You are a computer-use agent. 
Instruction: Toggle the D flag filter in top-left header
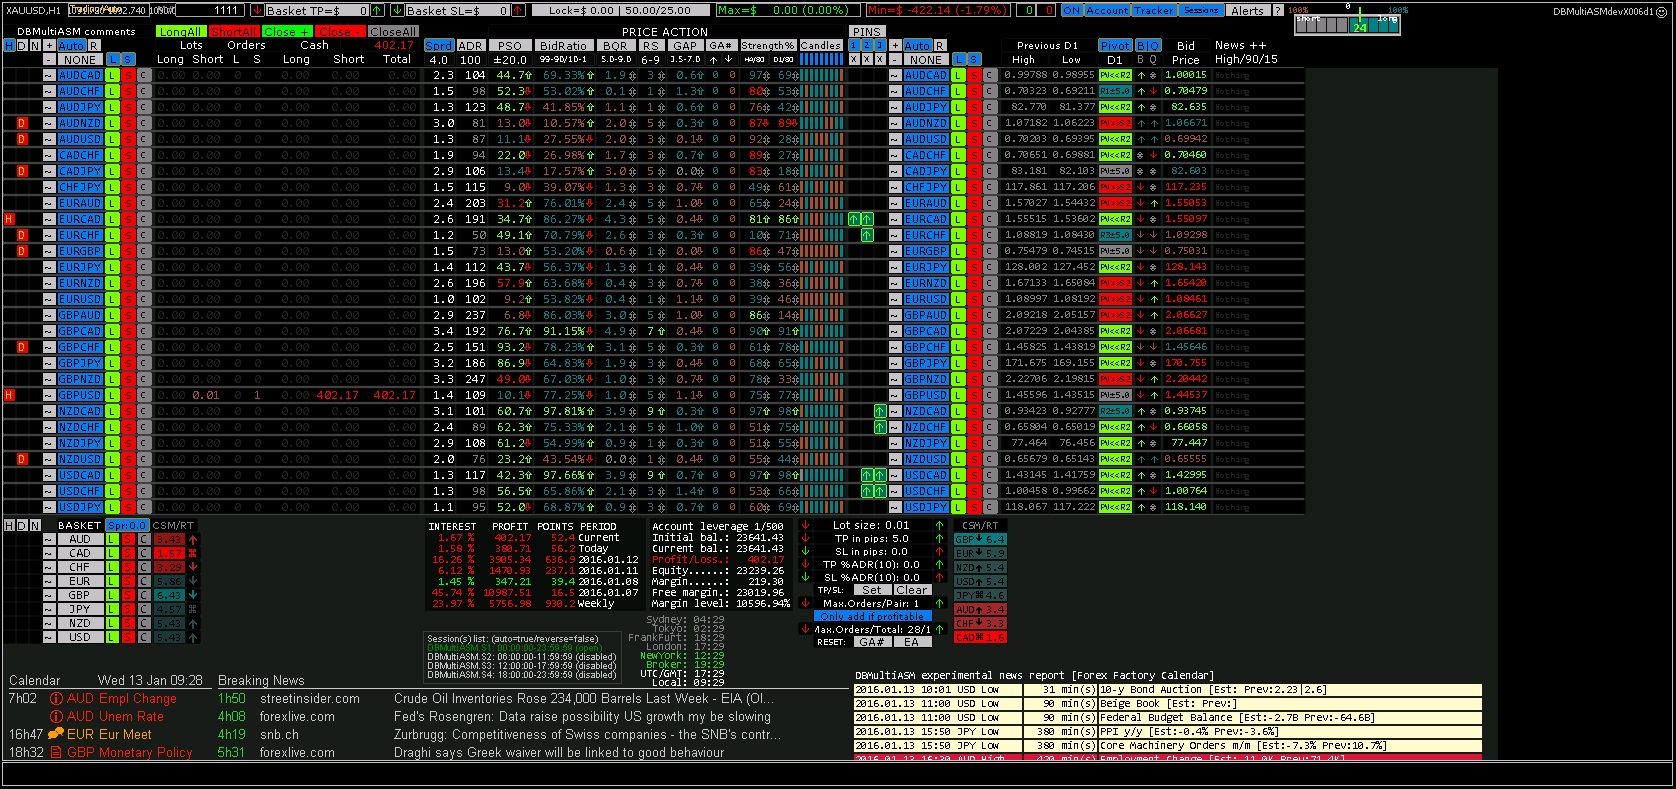point(22,46)
